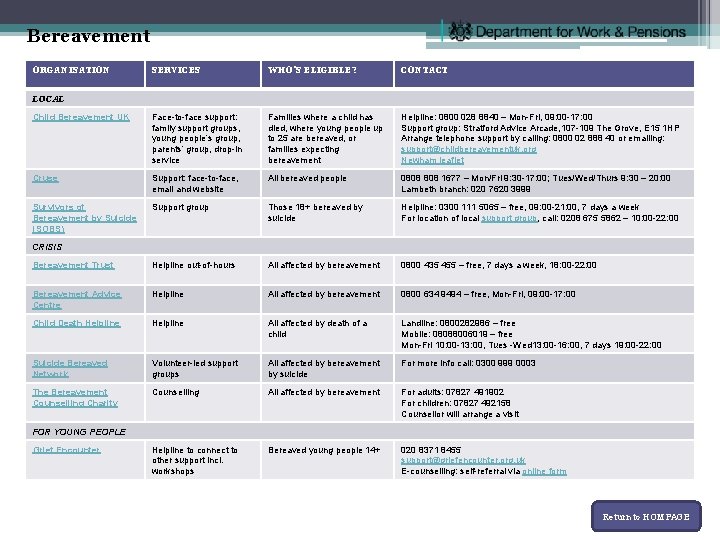Open the e-counselling online form link
Viewport: 720px width, 540px height.
pyautogui.click(x=545, y=472)
